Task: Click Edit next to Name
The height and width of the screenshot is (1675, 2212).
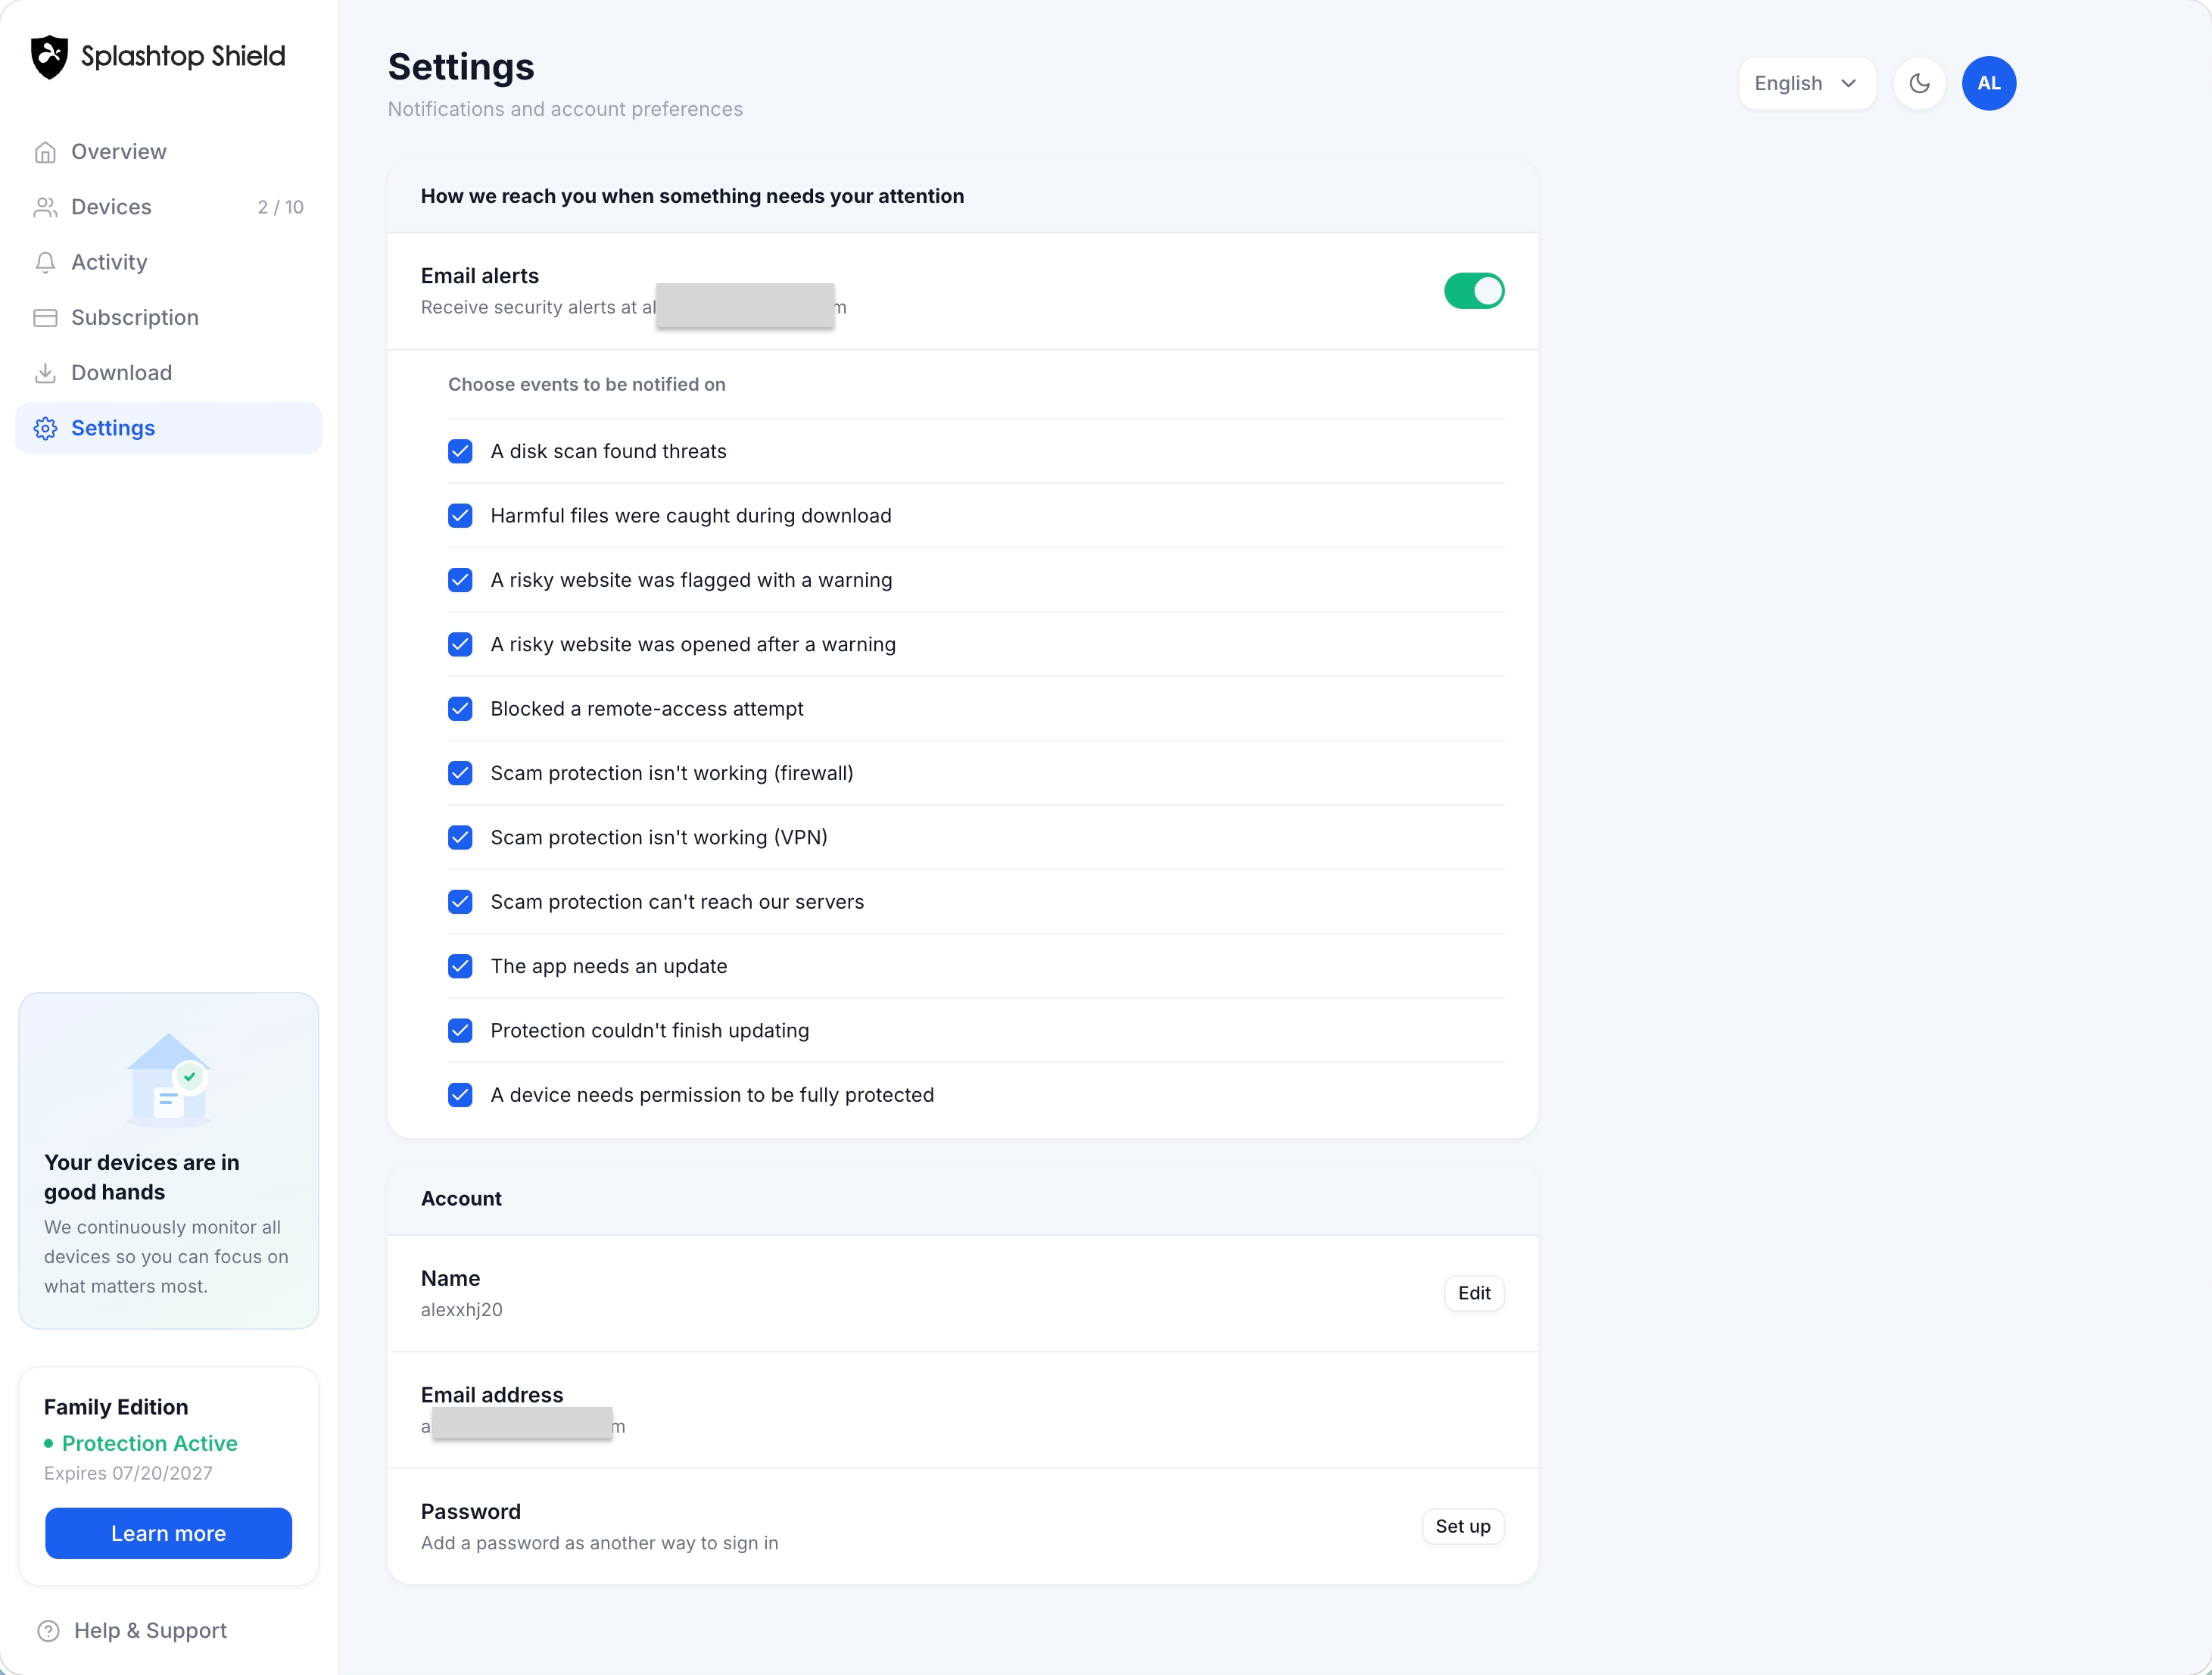Action: click(1474, 1293)
